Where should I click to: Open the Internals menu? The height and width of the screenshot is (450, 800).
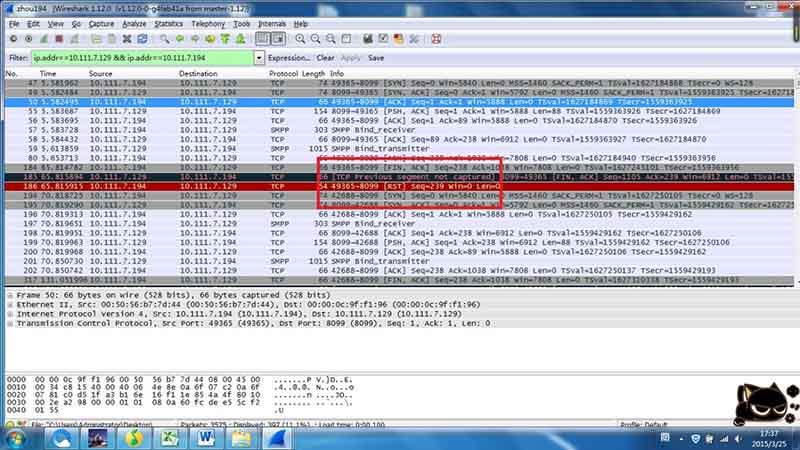click(272, 24)
